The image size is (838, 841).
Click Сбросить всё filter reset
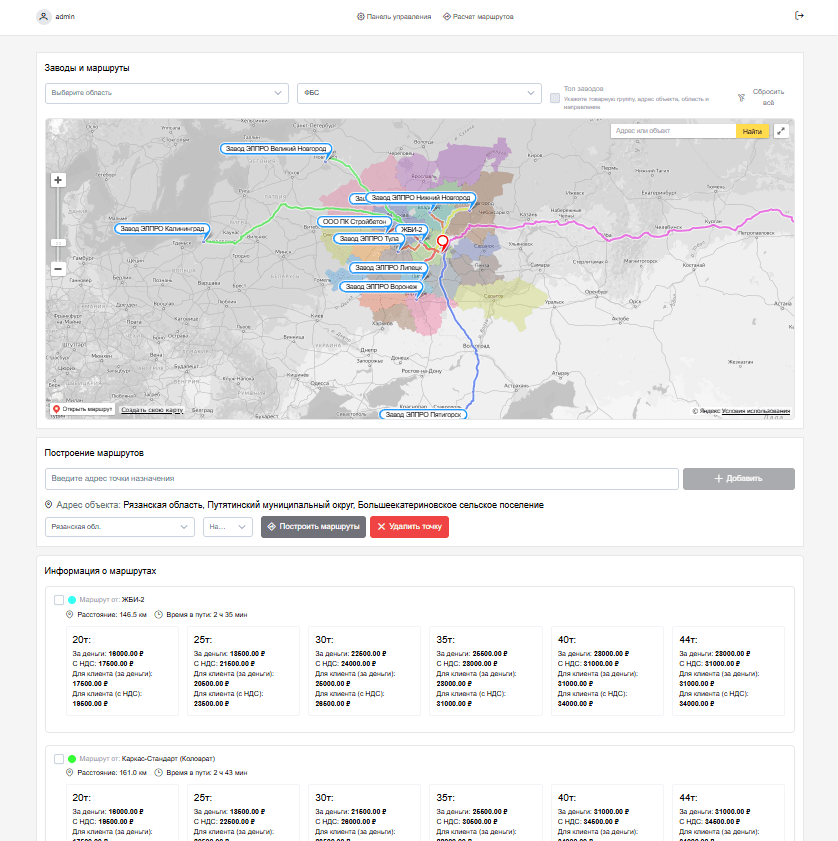(x=768, y=97)
